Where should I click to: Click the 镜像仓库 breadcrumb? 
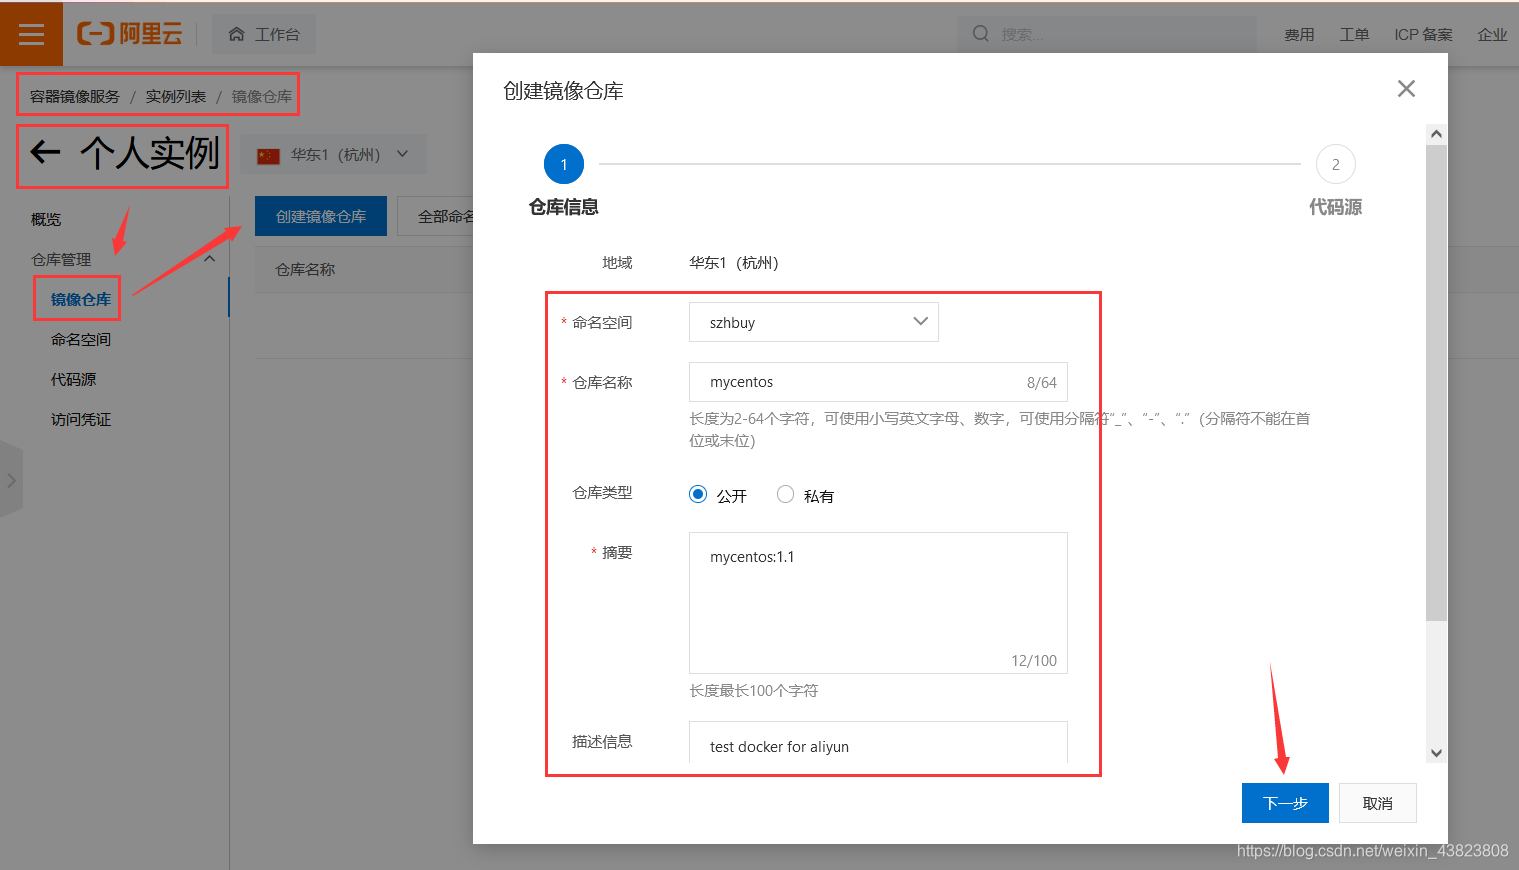point(262,96)
